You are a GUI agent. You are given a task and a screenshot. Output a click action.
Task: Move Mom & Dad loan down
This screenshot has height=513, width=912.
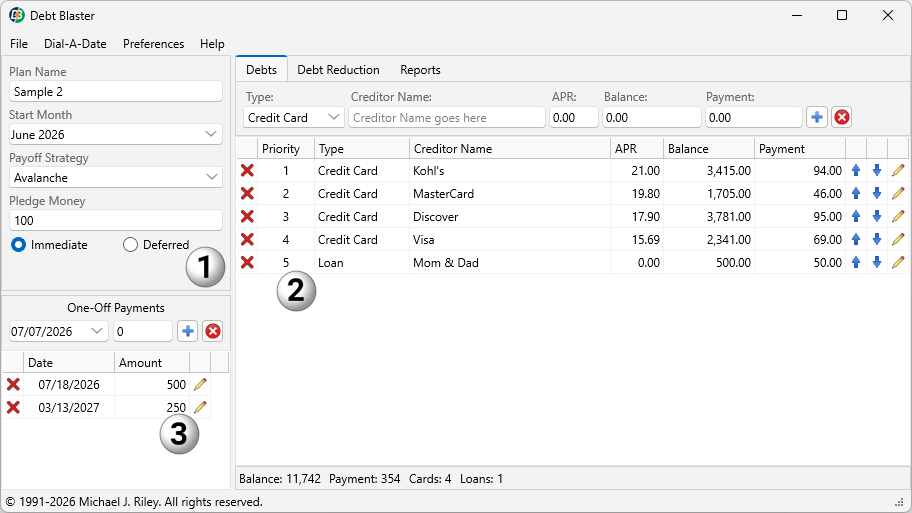(877, 262)
